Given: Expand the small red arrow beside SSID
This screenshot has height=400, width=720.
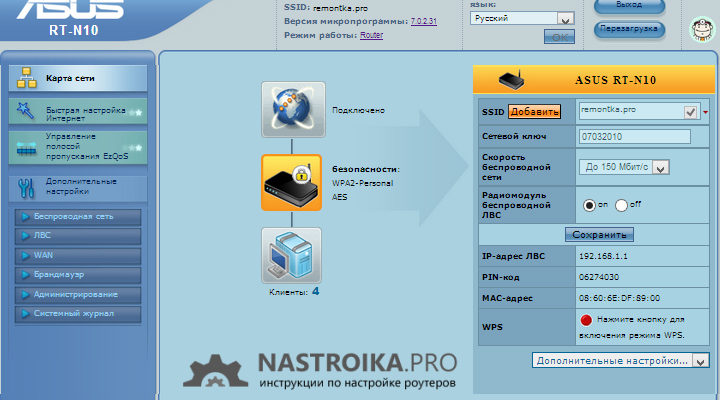Looking at the screenshot, I should click(x=705, y=113).
